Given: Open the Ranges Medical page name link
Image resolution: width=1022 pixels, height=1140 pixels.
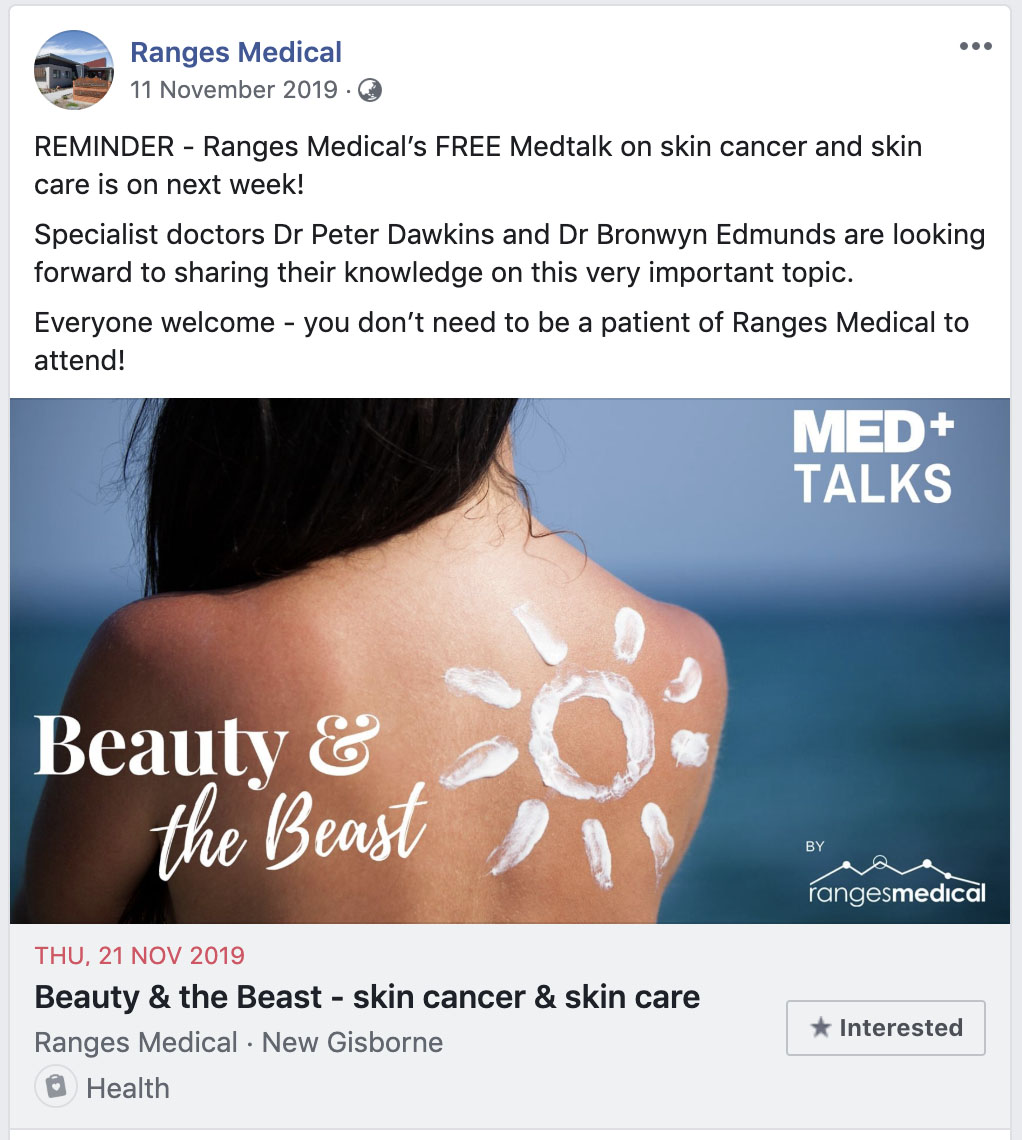Looking at the screenshot, I should pyautogui.click(x=236, y=52).
